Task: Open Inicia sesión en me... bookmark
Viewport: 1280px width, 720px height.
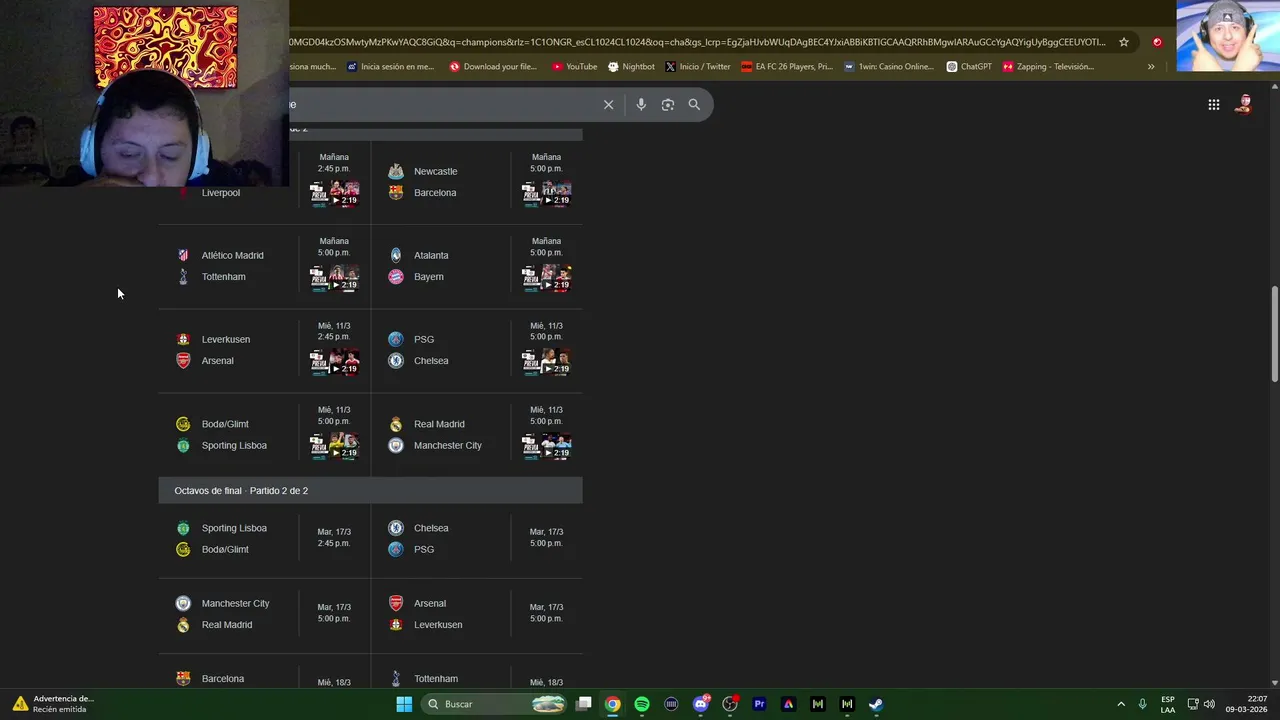Action: pos(390,67)
